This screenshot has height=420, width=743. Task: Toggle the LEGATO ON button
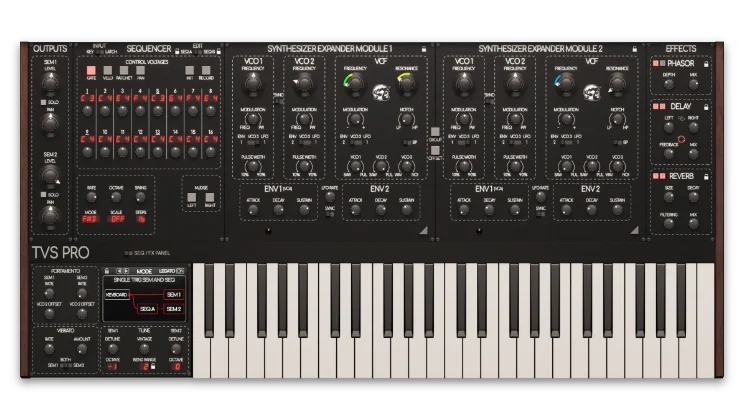point(180,271)
